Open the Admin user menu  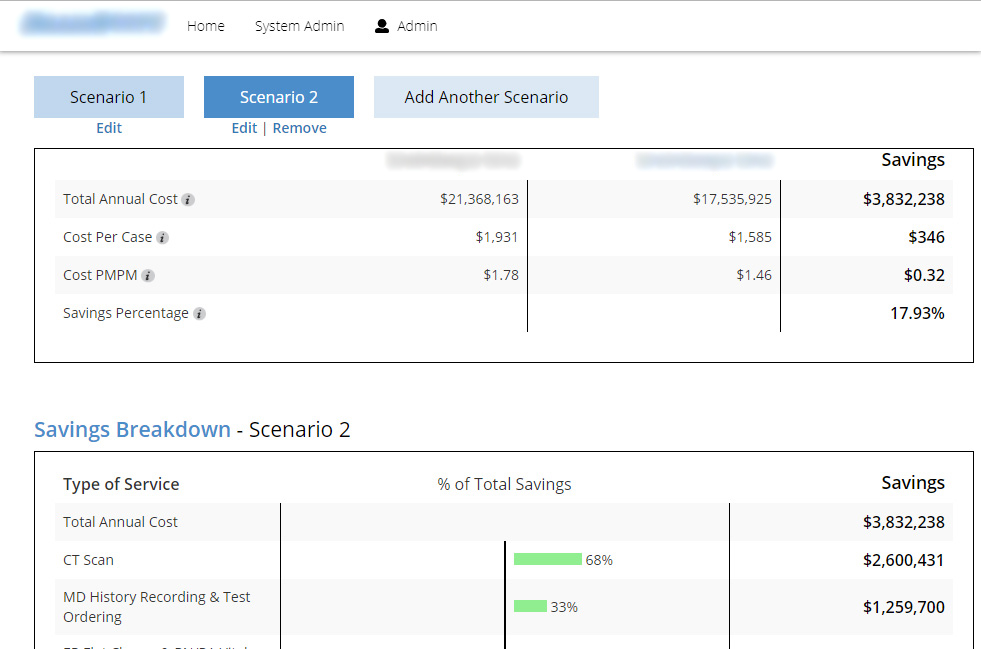(x=417, y=26)
